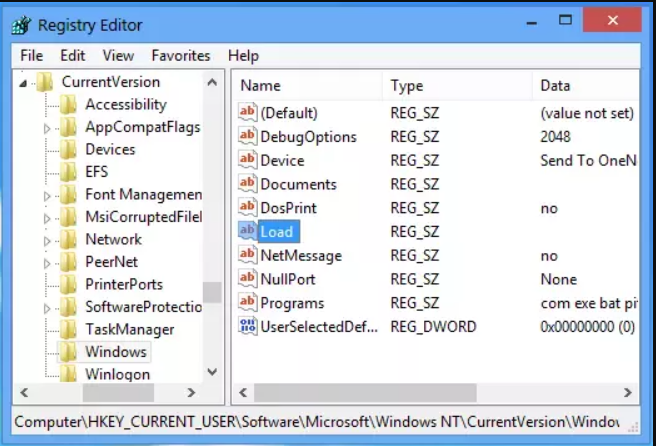Screen dimensions: 656x446
Task: Sort values by the Data column header
Action: pos(586,86)
